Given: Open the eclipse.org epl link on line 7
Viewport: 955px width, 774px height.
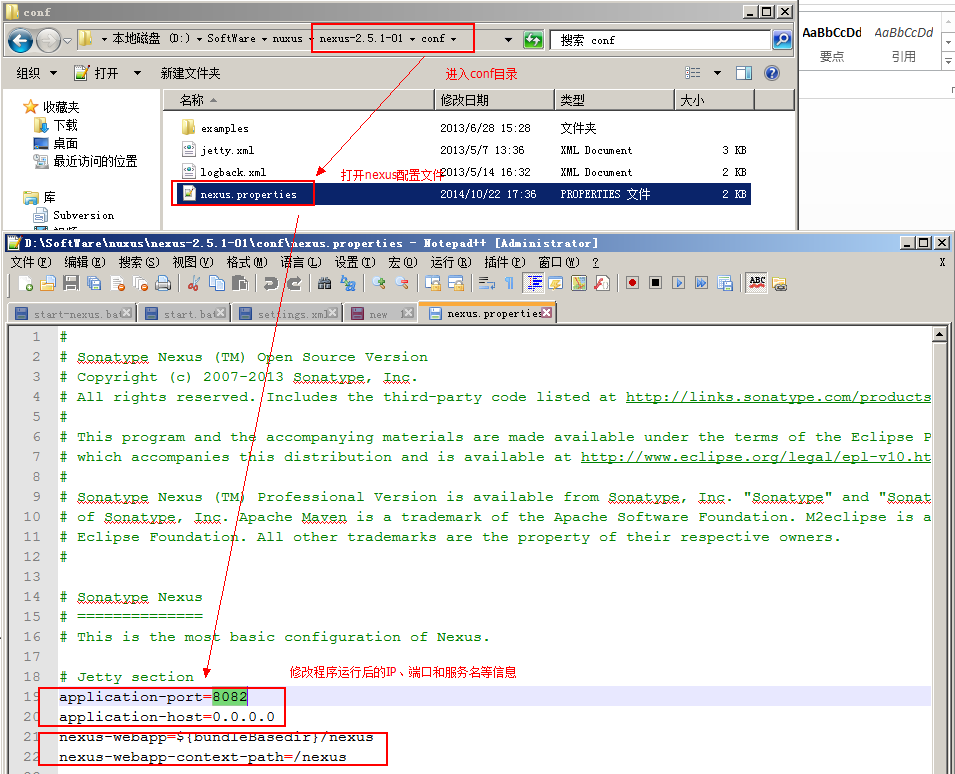Looking at the screenshot, I should tap(755, 457).
